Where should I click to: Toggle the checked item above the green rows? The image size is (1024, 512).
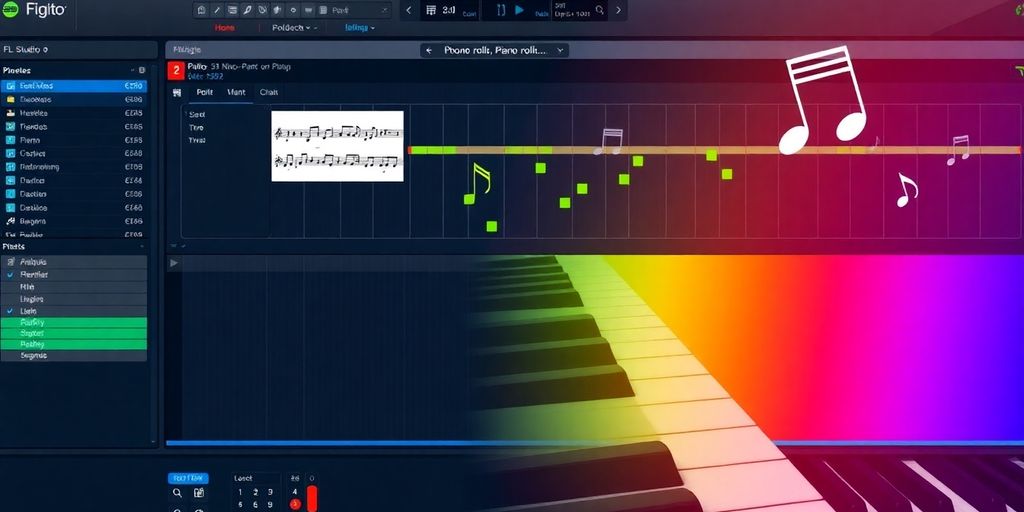coord(10,311)
